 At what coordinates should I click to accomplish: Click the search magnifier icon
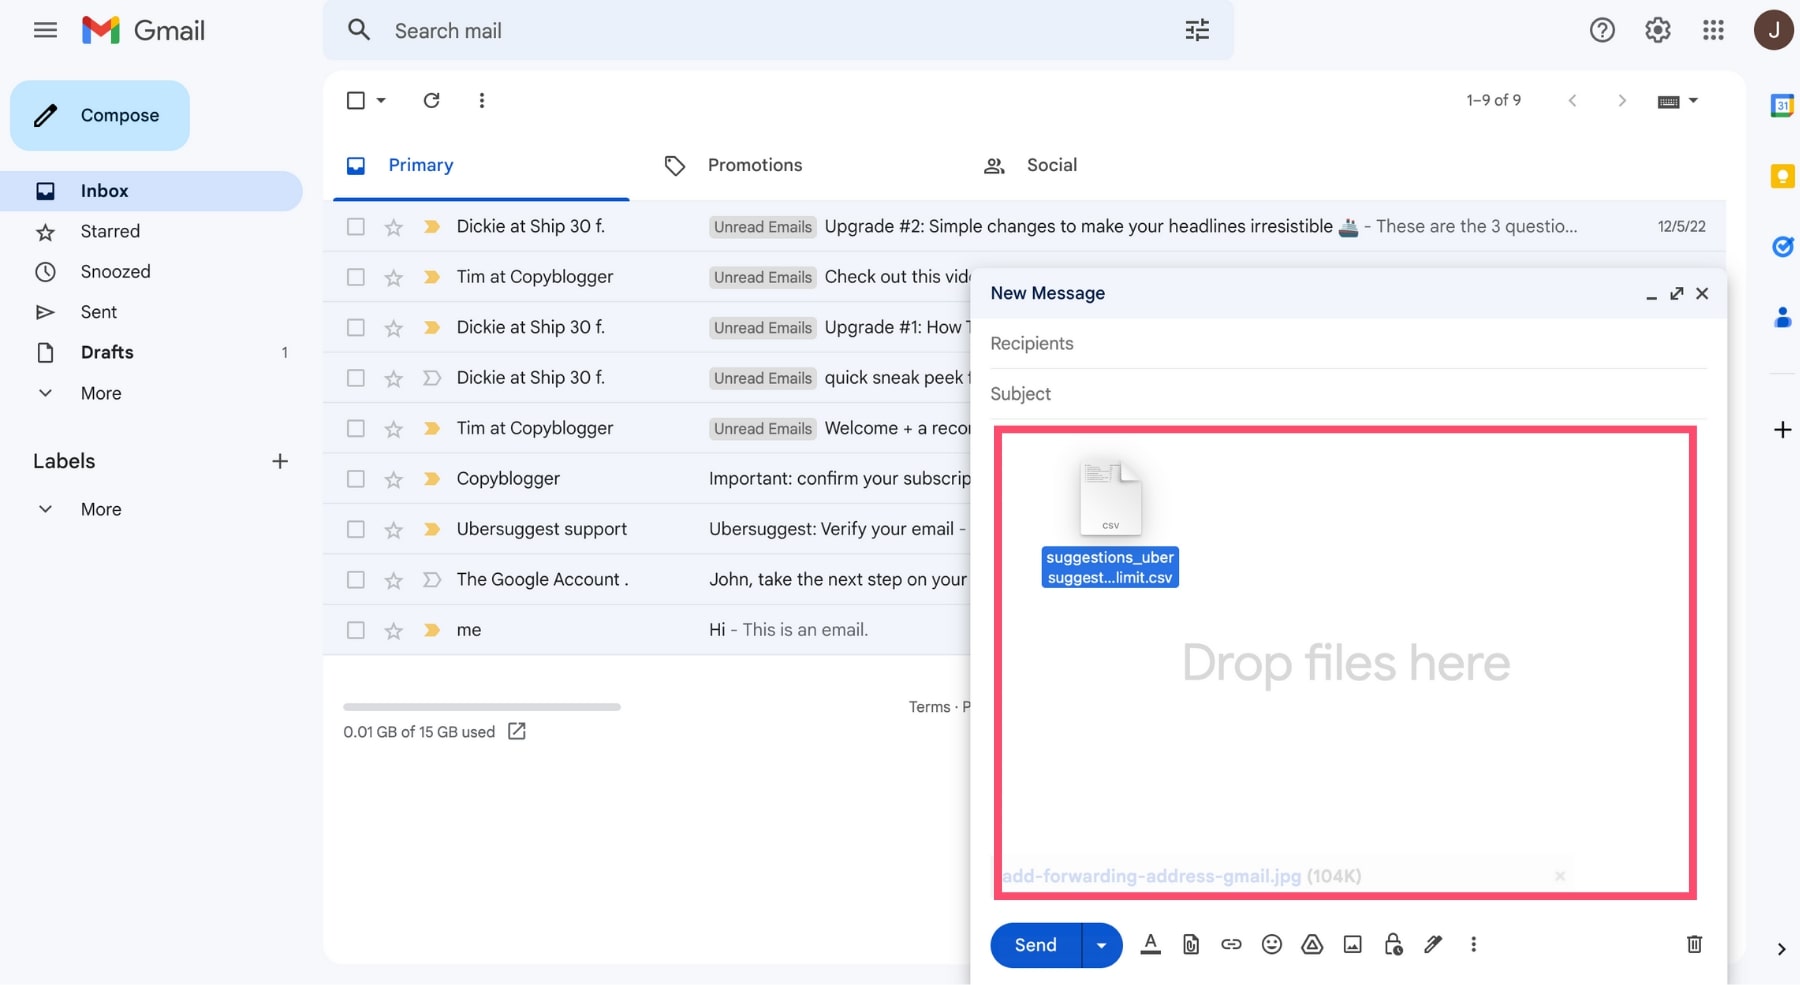coord(359,30)
